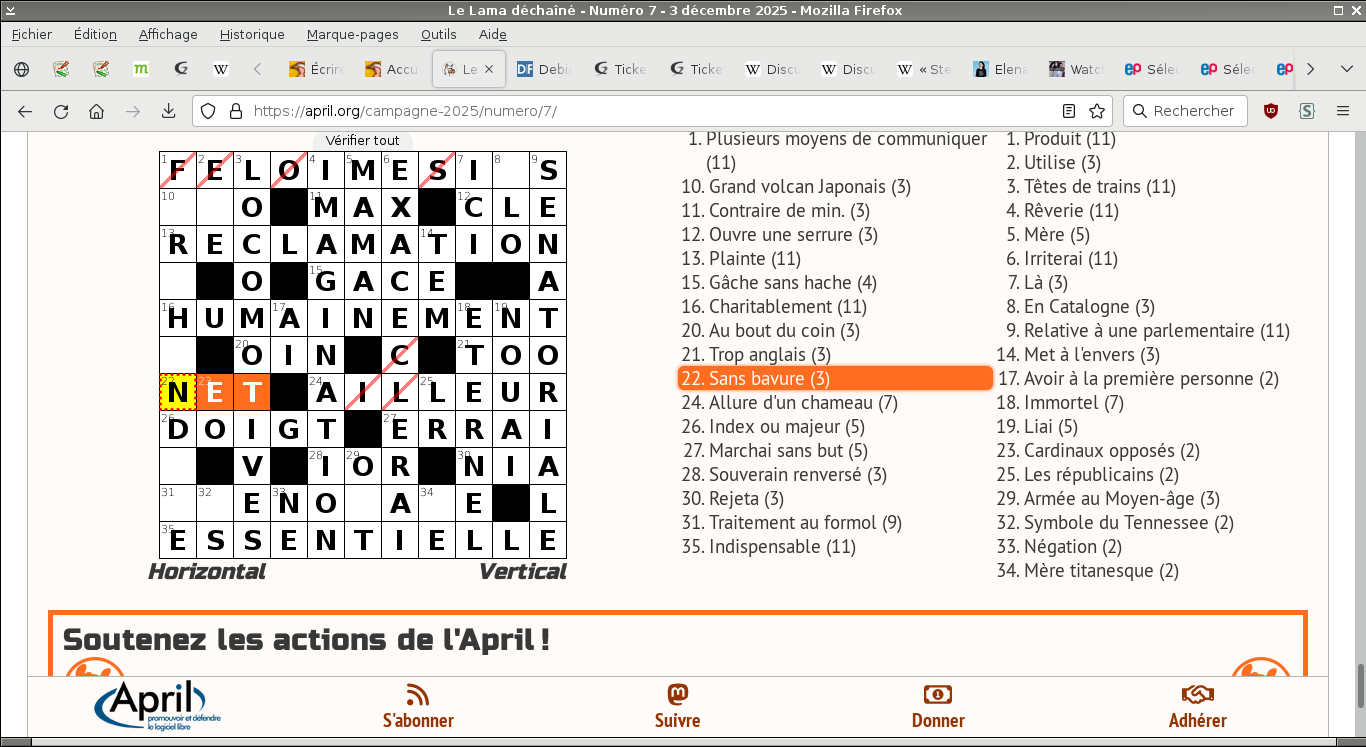This screenshot has height=747, width=1366.
Task: Toggle reader view icon in address bar
Action: tap(1069, 111)
